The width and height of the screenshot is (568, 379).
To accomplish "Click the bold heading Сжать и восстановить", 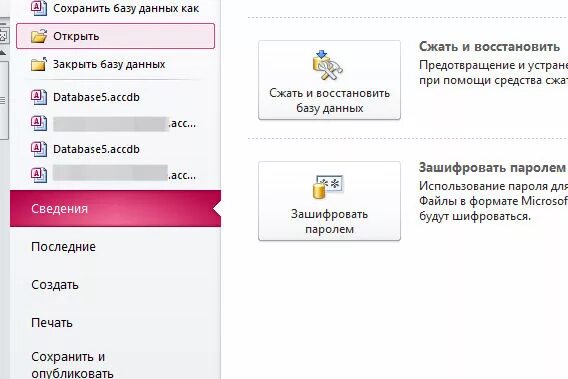I will click(489, 47).
